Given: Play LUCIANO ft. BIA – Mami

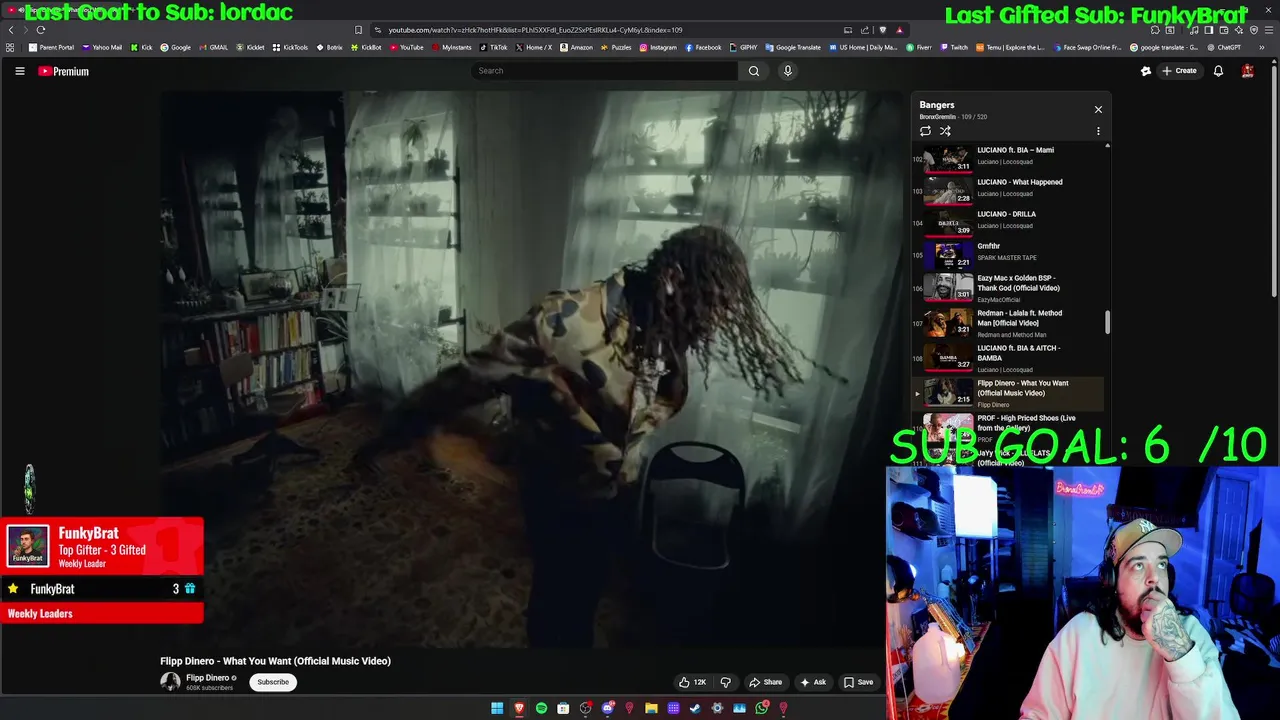Looking at the screenshot, I should [x=1007, y=156].
